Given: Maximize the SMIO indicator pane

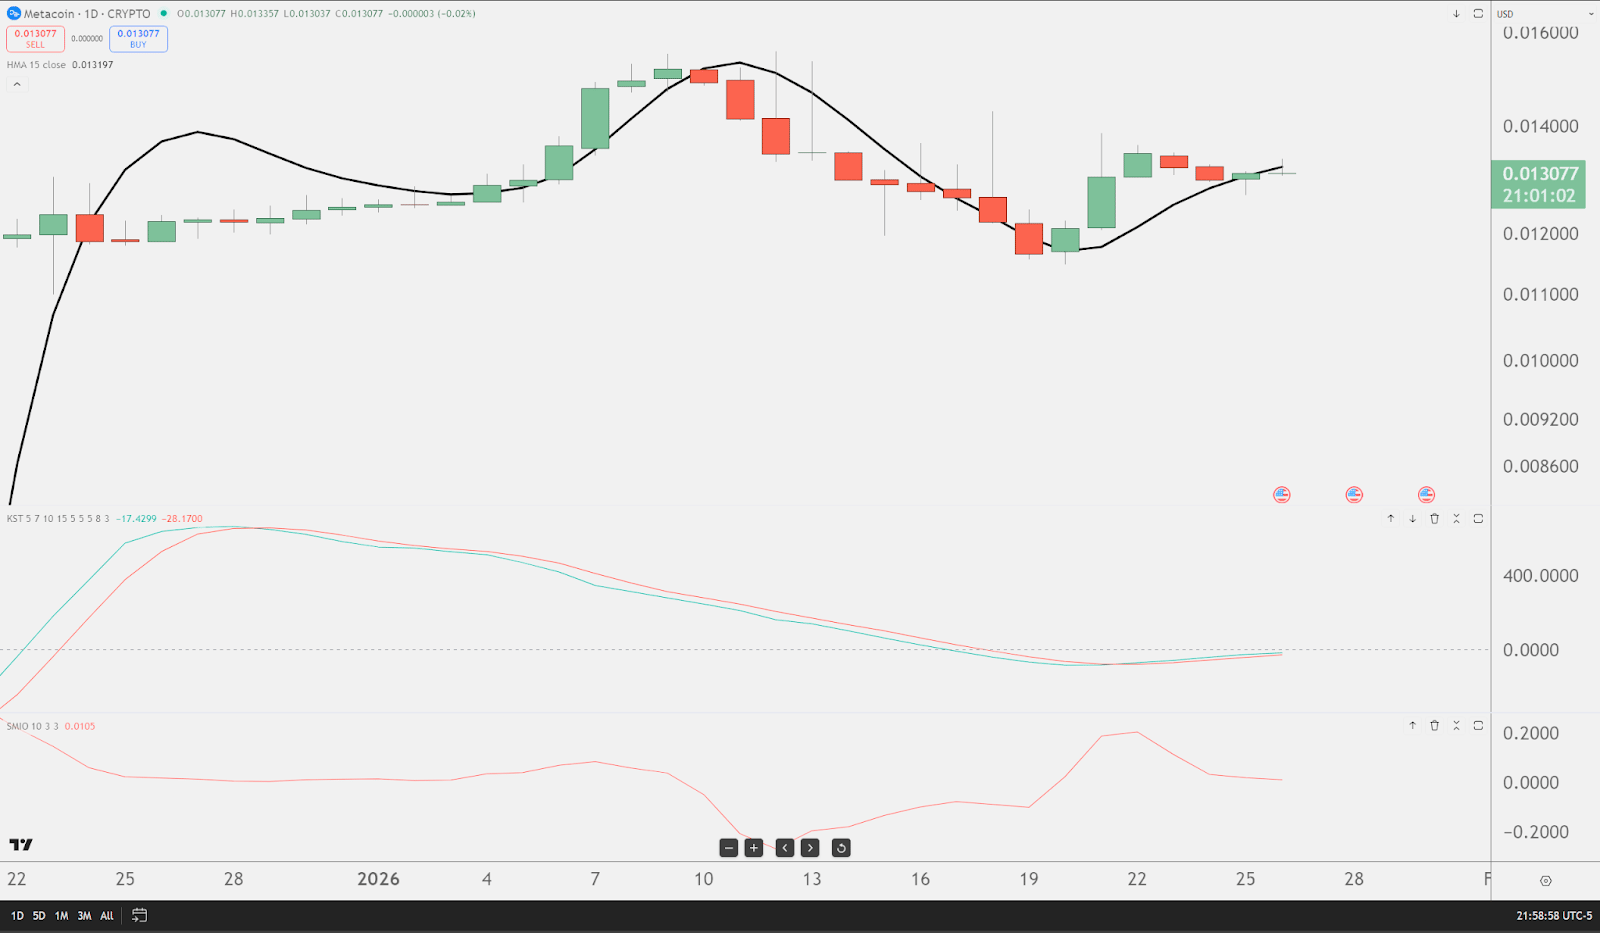Looking at the screenshot, I should click(1478, 726).
